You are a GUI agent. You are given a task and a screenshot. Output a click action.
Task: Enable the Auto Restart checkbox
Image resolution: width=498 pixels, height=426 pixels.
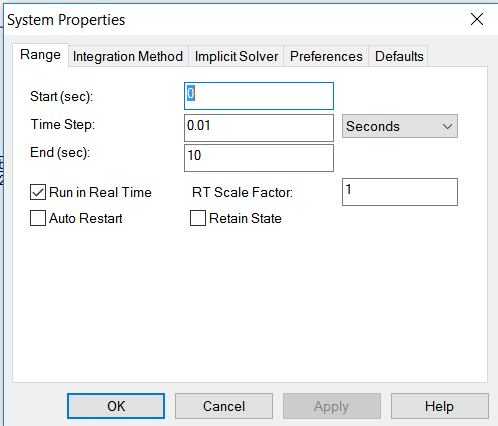pos(38,218)
